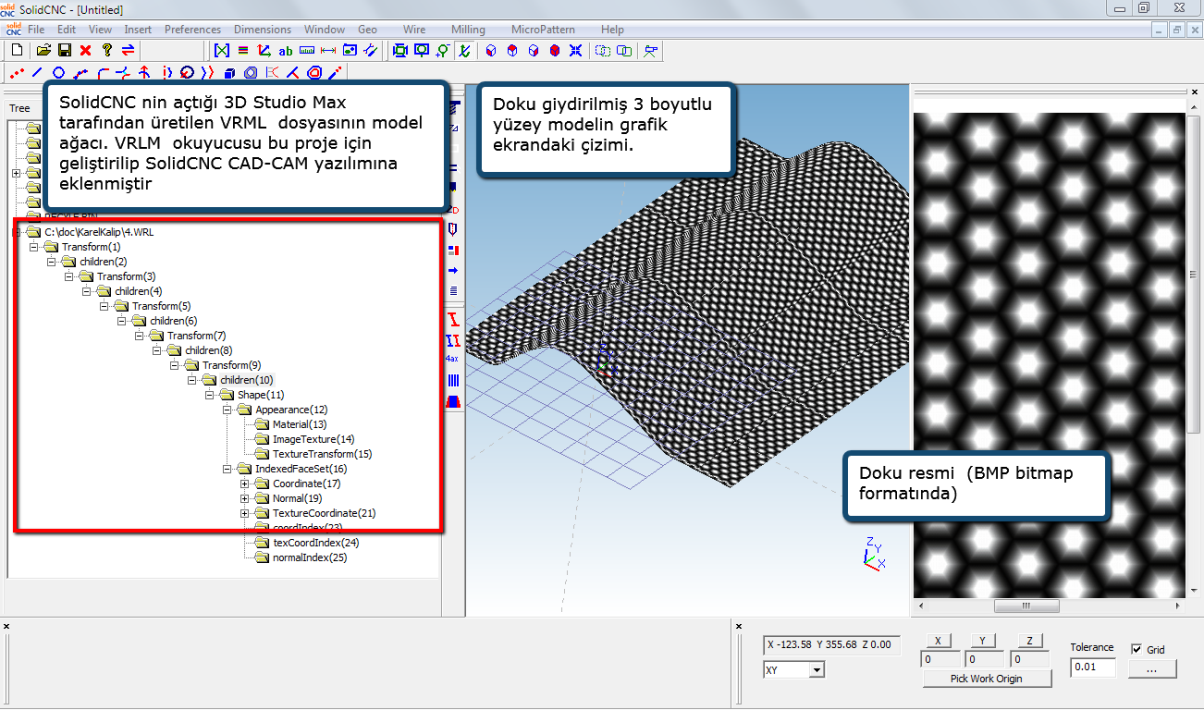Click the red X delete icon

pos(85,50)
